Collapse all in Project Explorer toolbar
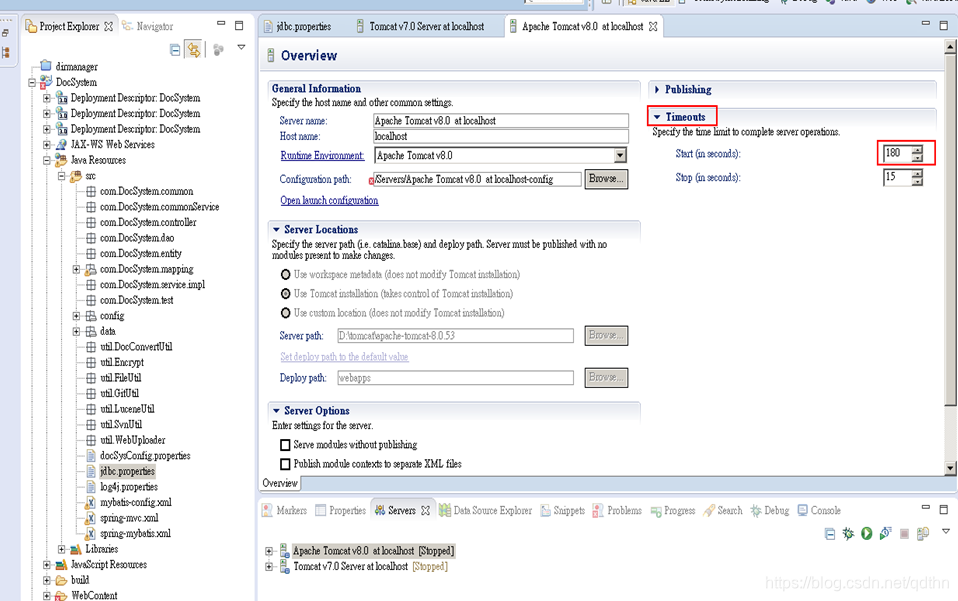This screenshot has height=601, width=958. pyautogui.click(x=175, y=50)
